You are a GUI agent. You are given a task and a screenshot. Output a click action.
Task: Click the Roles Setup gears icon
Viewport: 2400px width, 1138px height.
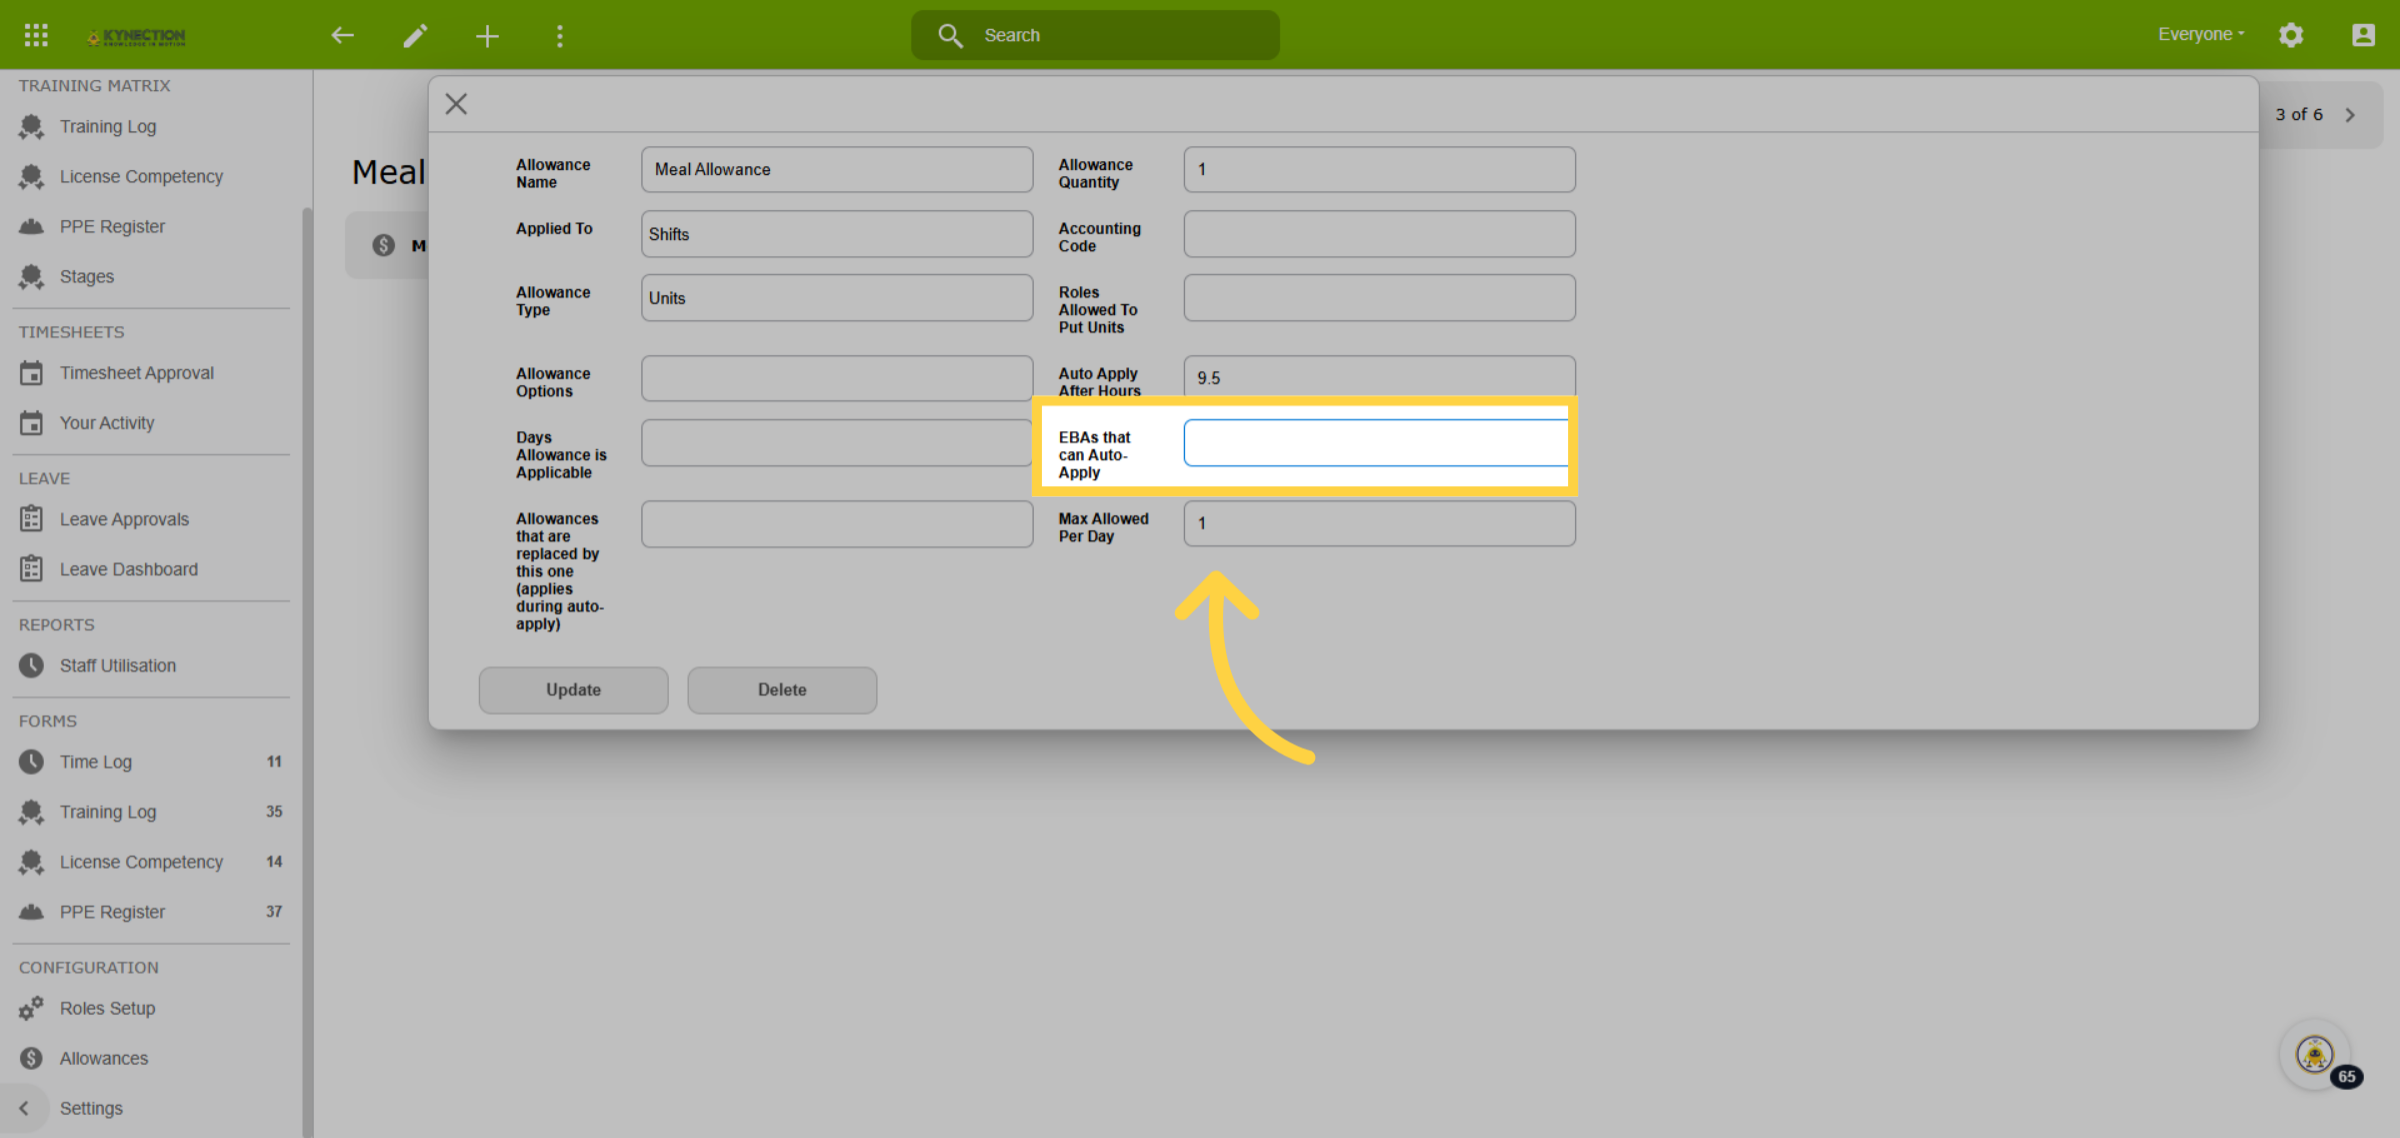click(31, 1008)
